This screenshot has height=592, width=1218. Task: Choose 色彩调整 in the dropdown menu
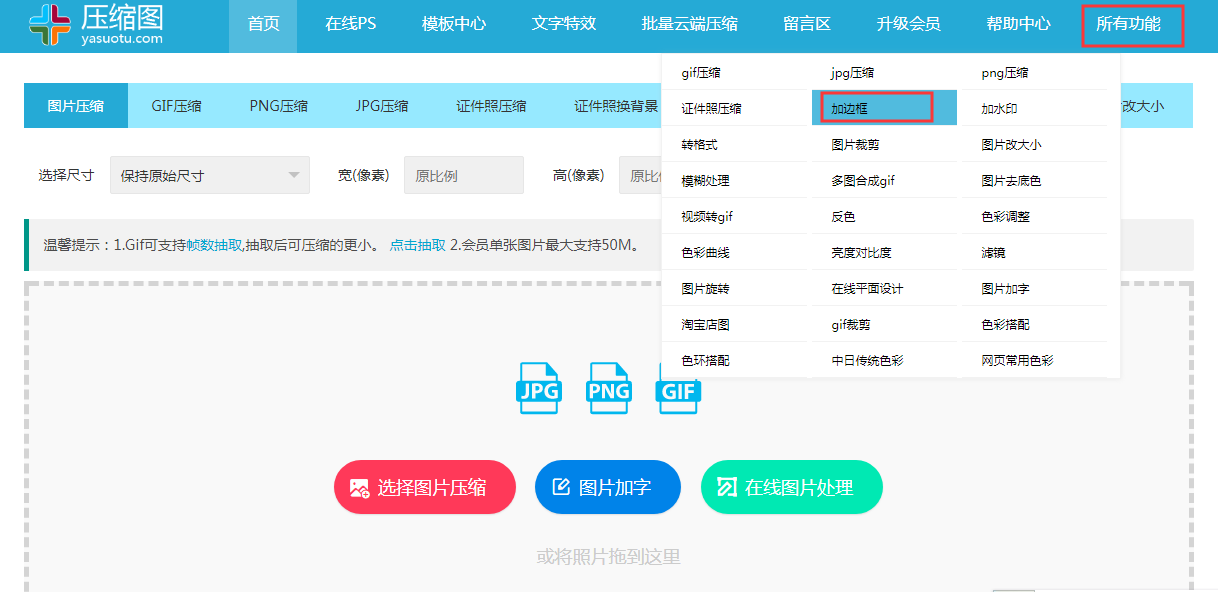tap(1006, 217)
